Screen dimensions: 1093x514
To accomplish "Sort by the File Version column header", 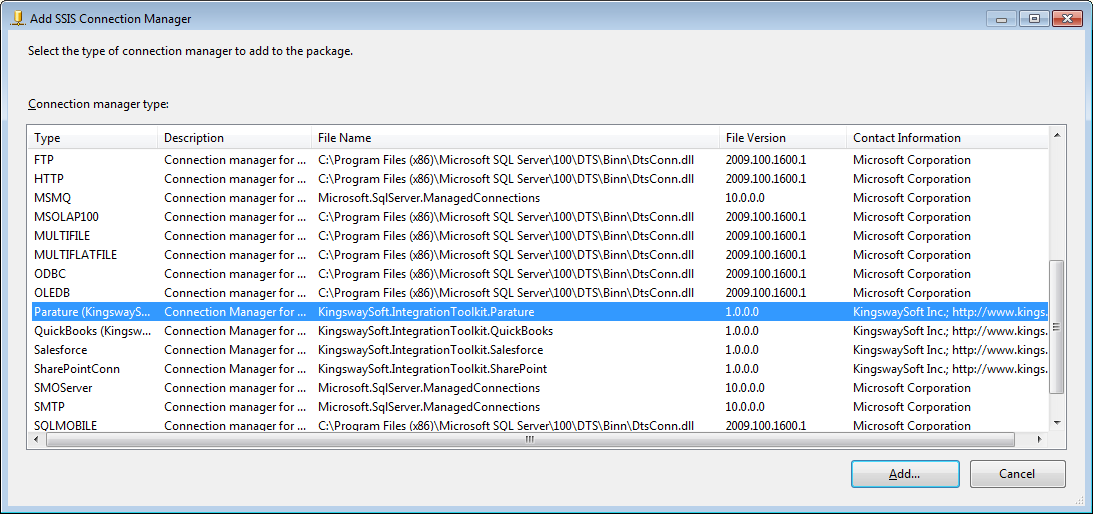I will [783, 138].
